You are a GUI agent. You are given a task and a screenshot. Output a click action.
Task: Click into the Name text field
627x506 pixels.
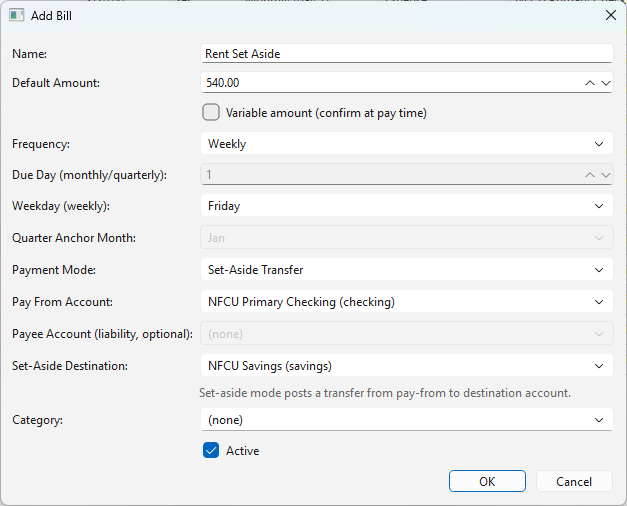point(406,54)
